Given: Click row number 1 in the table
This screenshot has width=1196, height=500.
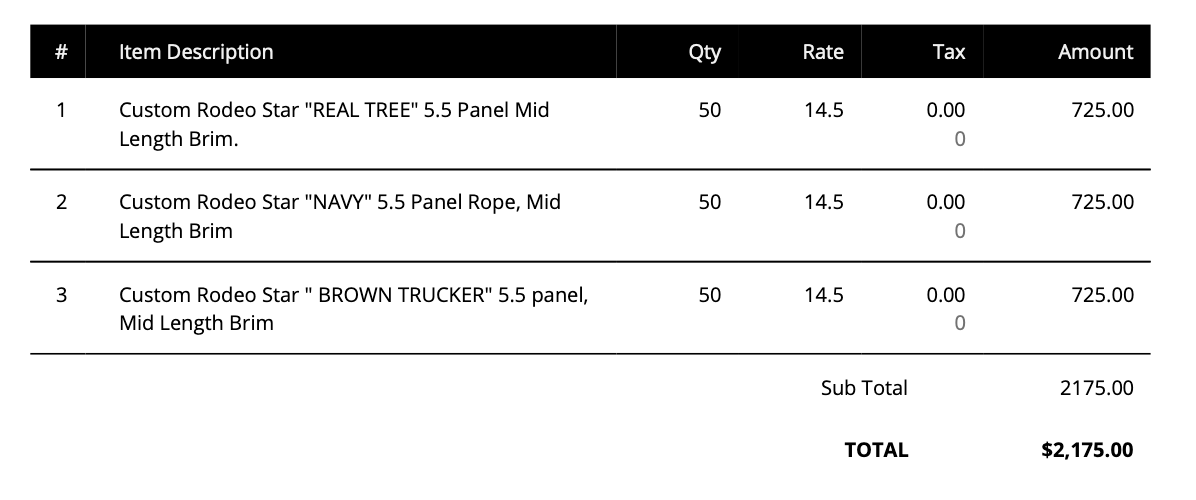Looking at the screenshot, I should [61, 110].
